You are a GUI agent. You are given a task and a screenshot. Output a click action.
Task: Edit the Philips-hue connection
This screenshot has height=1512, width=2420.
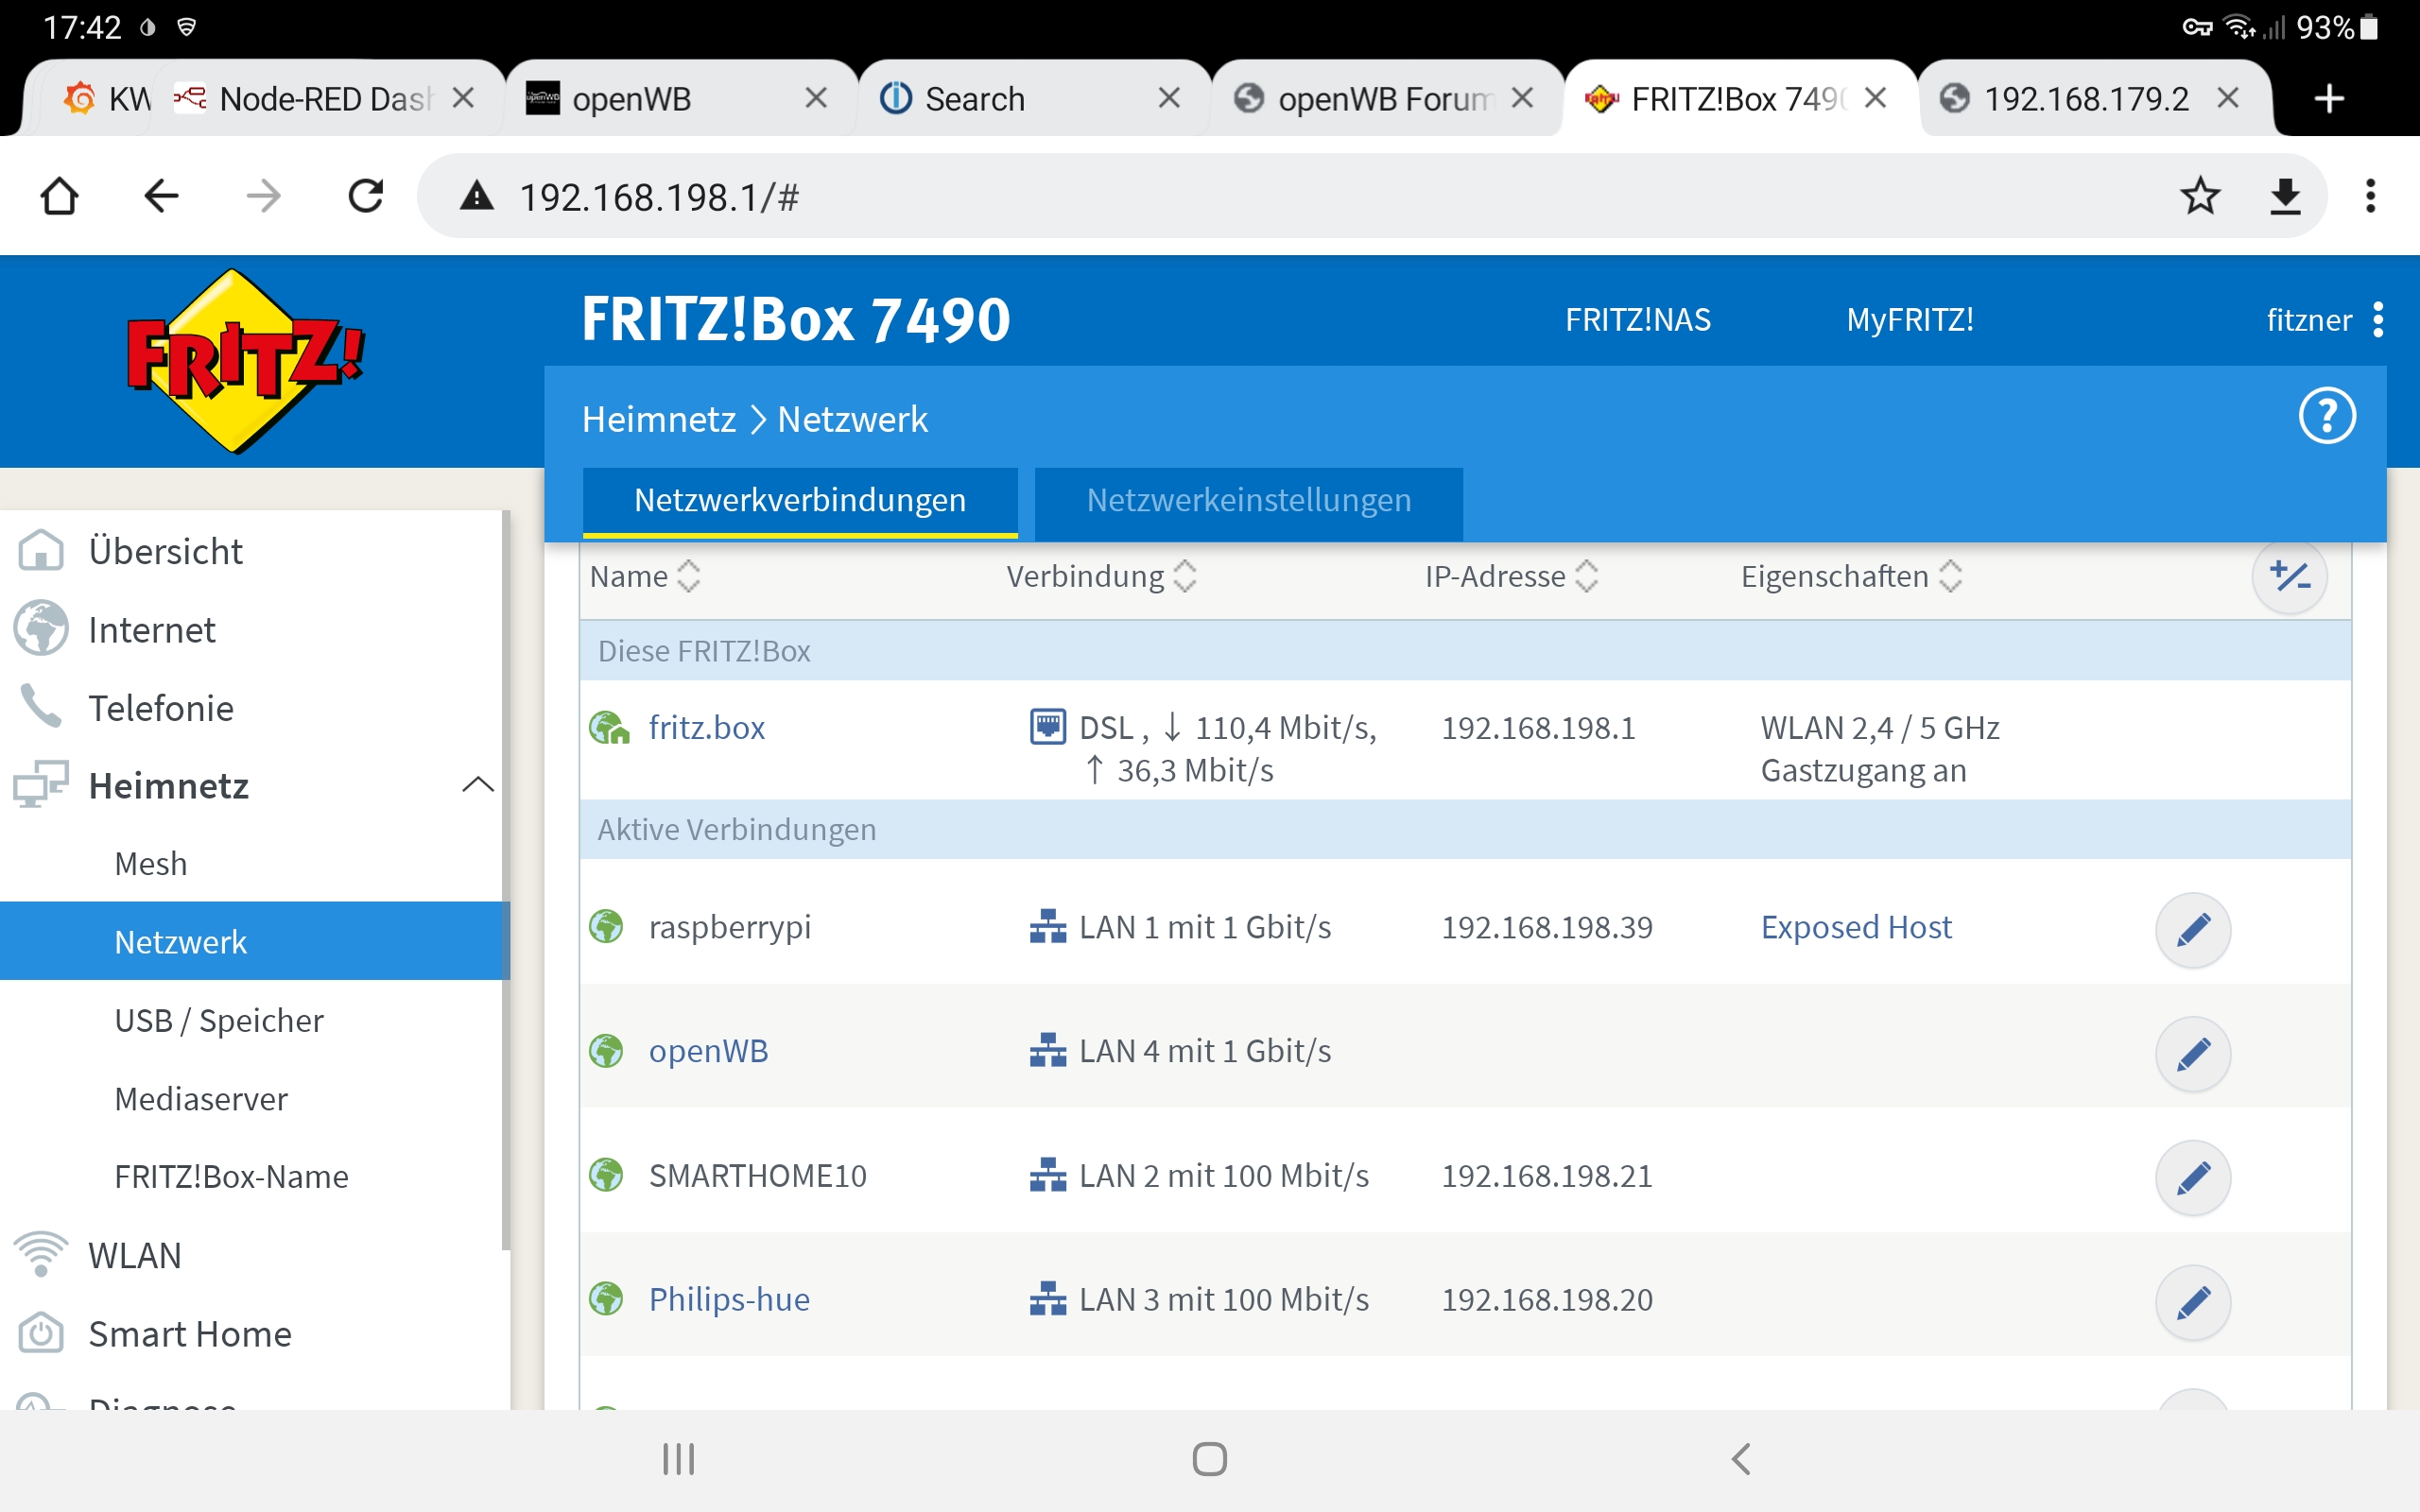pyautogui.click(x=2192, y=1301)
